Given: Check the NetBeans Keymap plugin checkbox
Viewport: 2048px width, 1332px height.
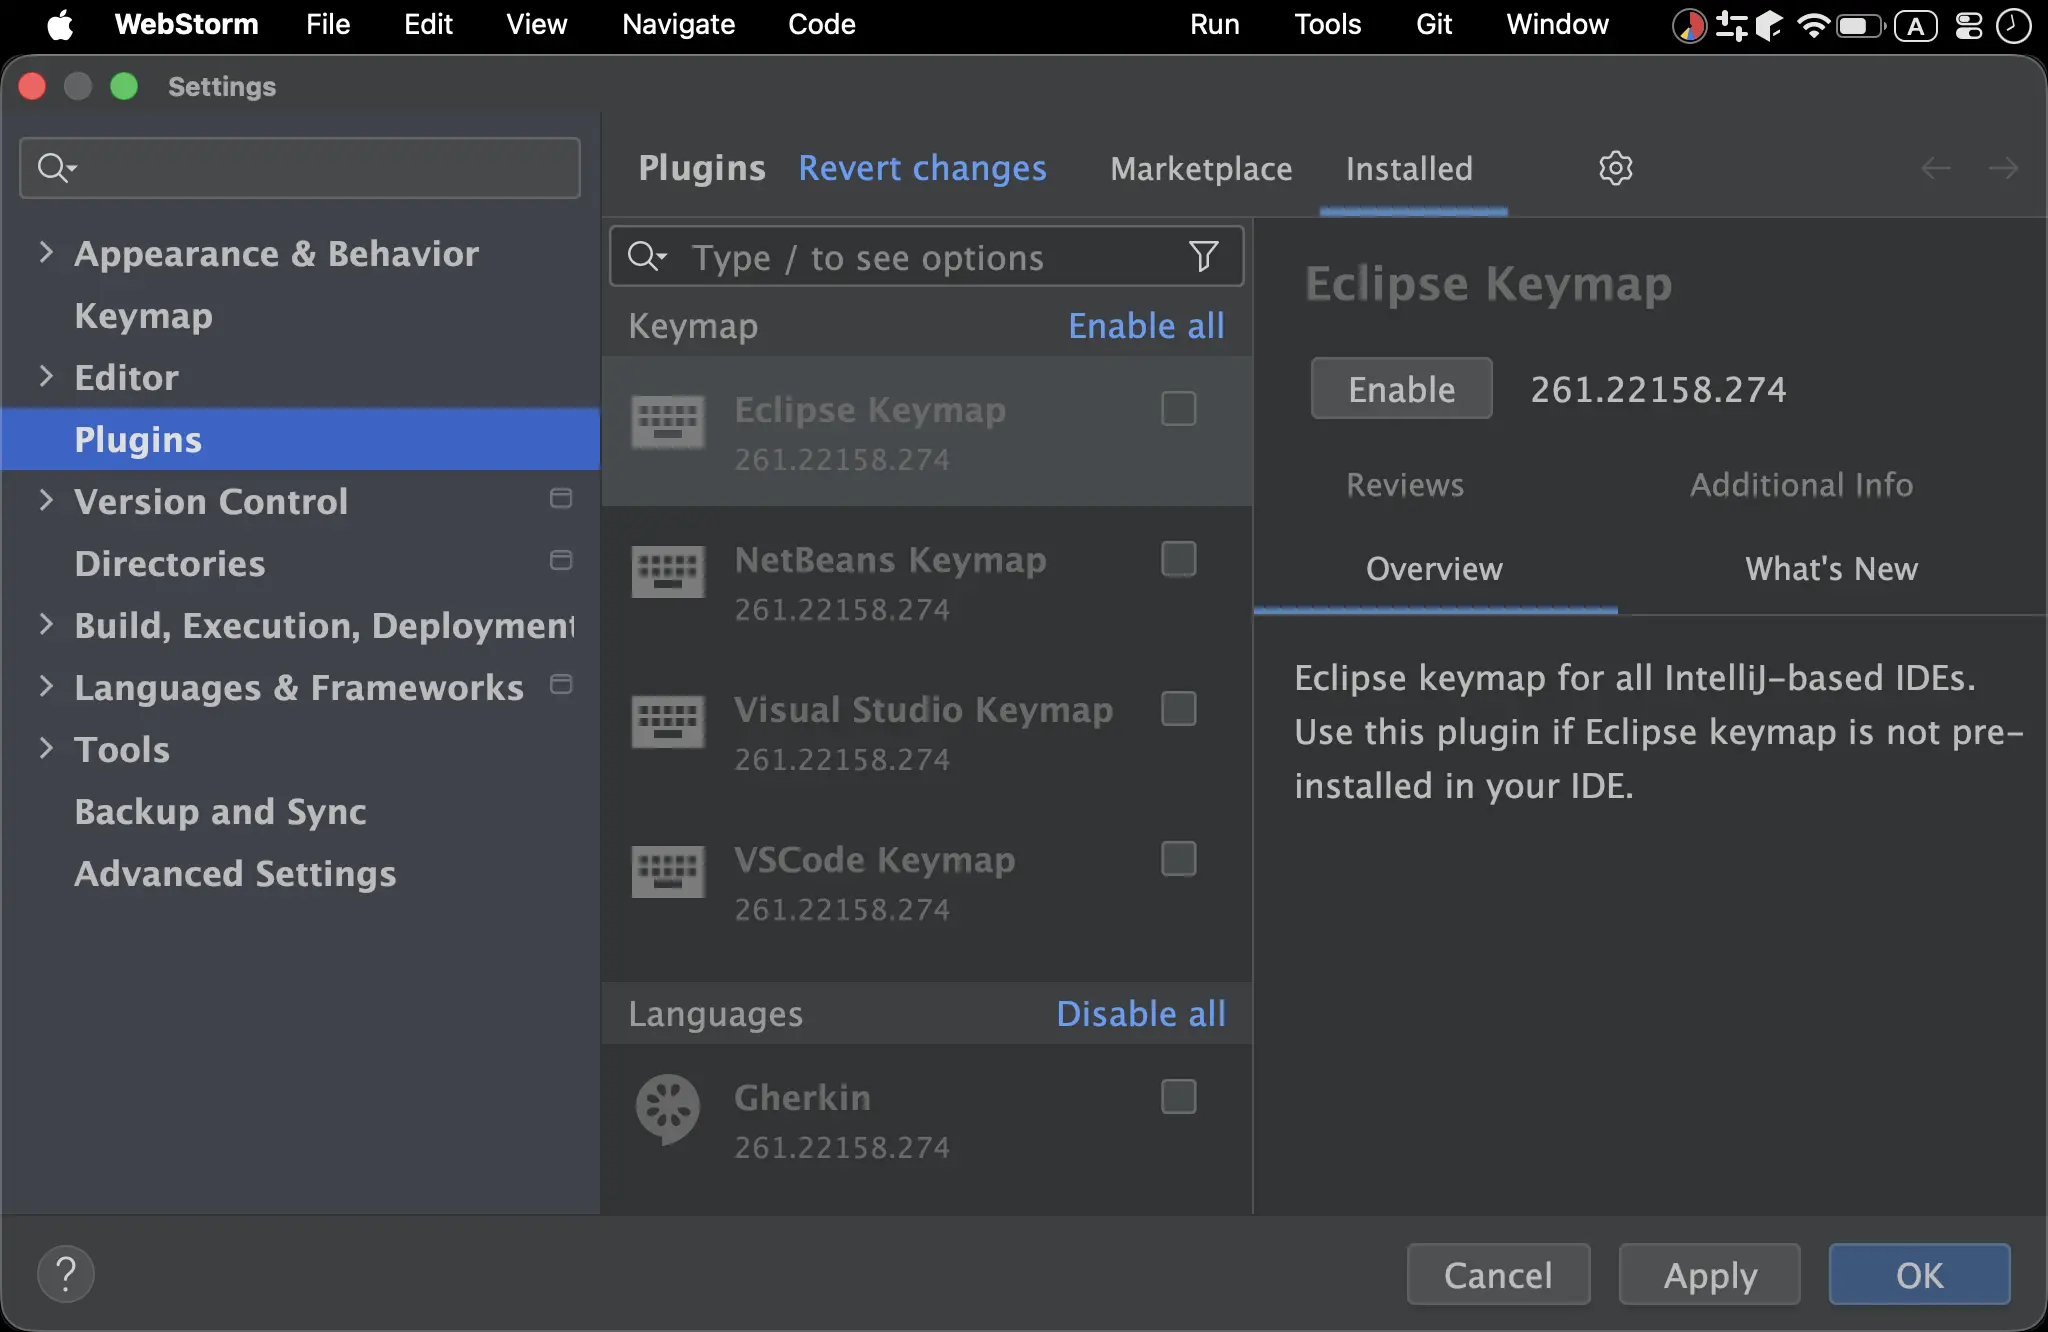Looking at the screenshot, I should pyautogui.click(x=1178, y=559).
